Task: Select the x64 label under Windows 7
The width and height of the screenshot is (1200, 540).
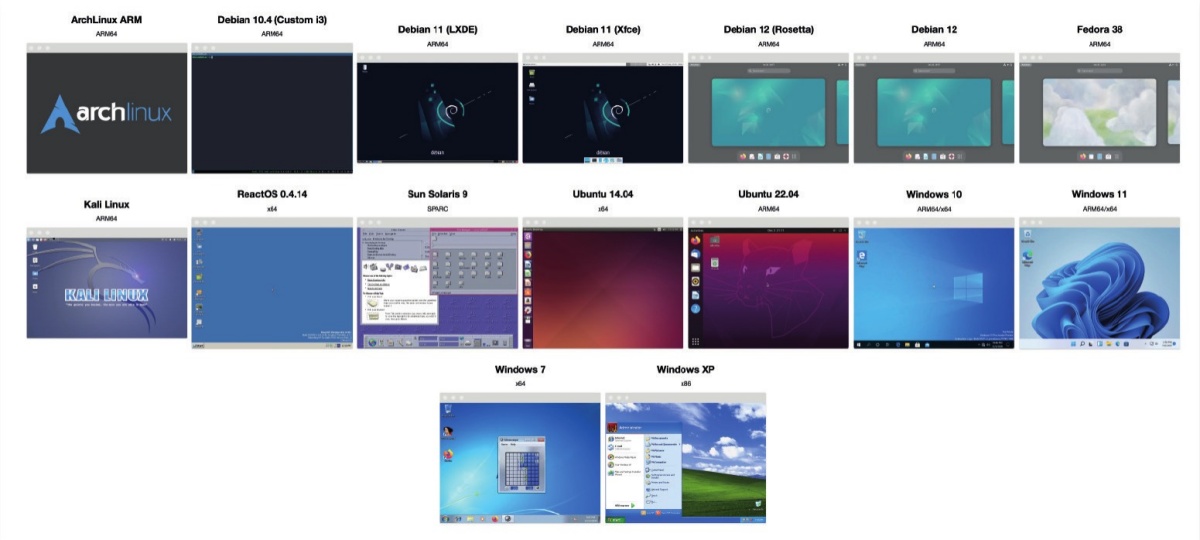Action: coord(520,384)
